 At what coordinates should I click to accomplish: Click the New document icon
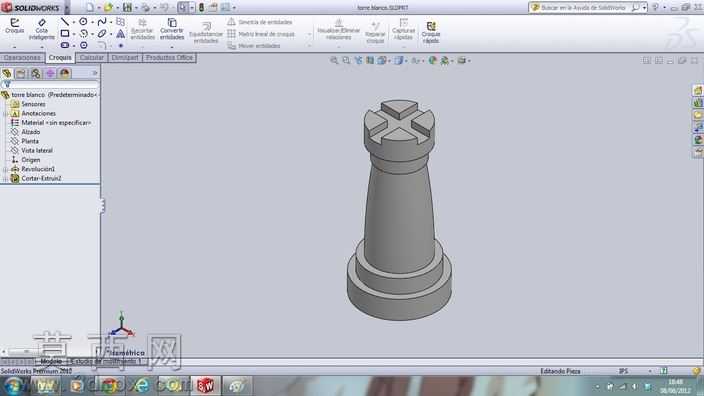(90, 7)
